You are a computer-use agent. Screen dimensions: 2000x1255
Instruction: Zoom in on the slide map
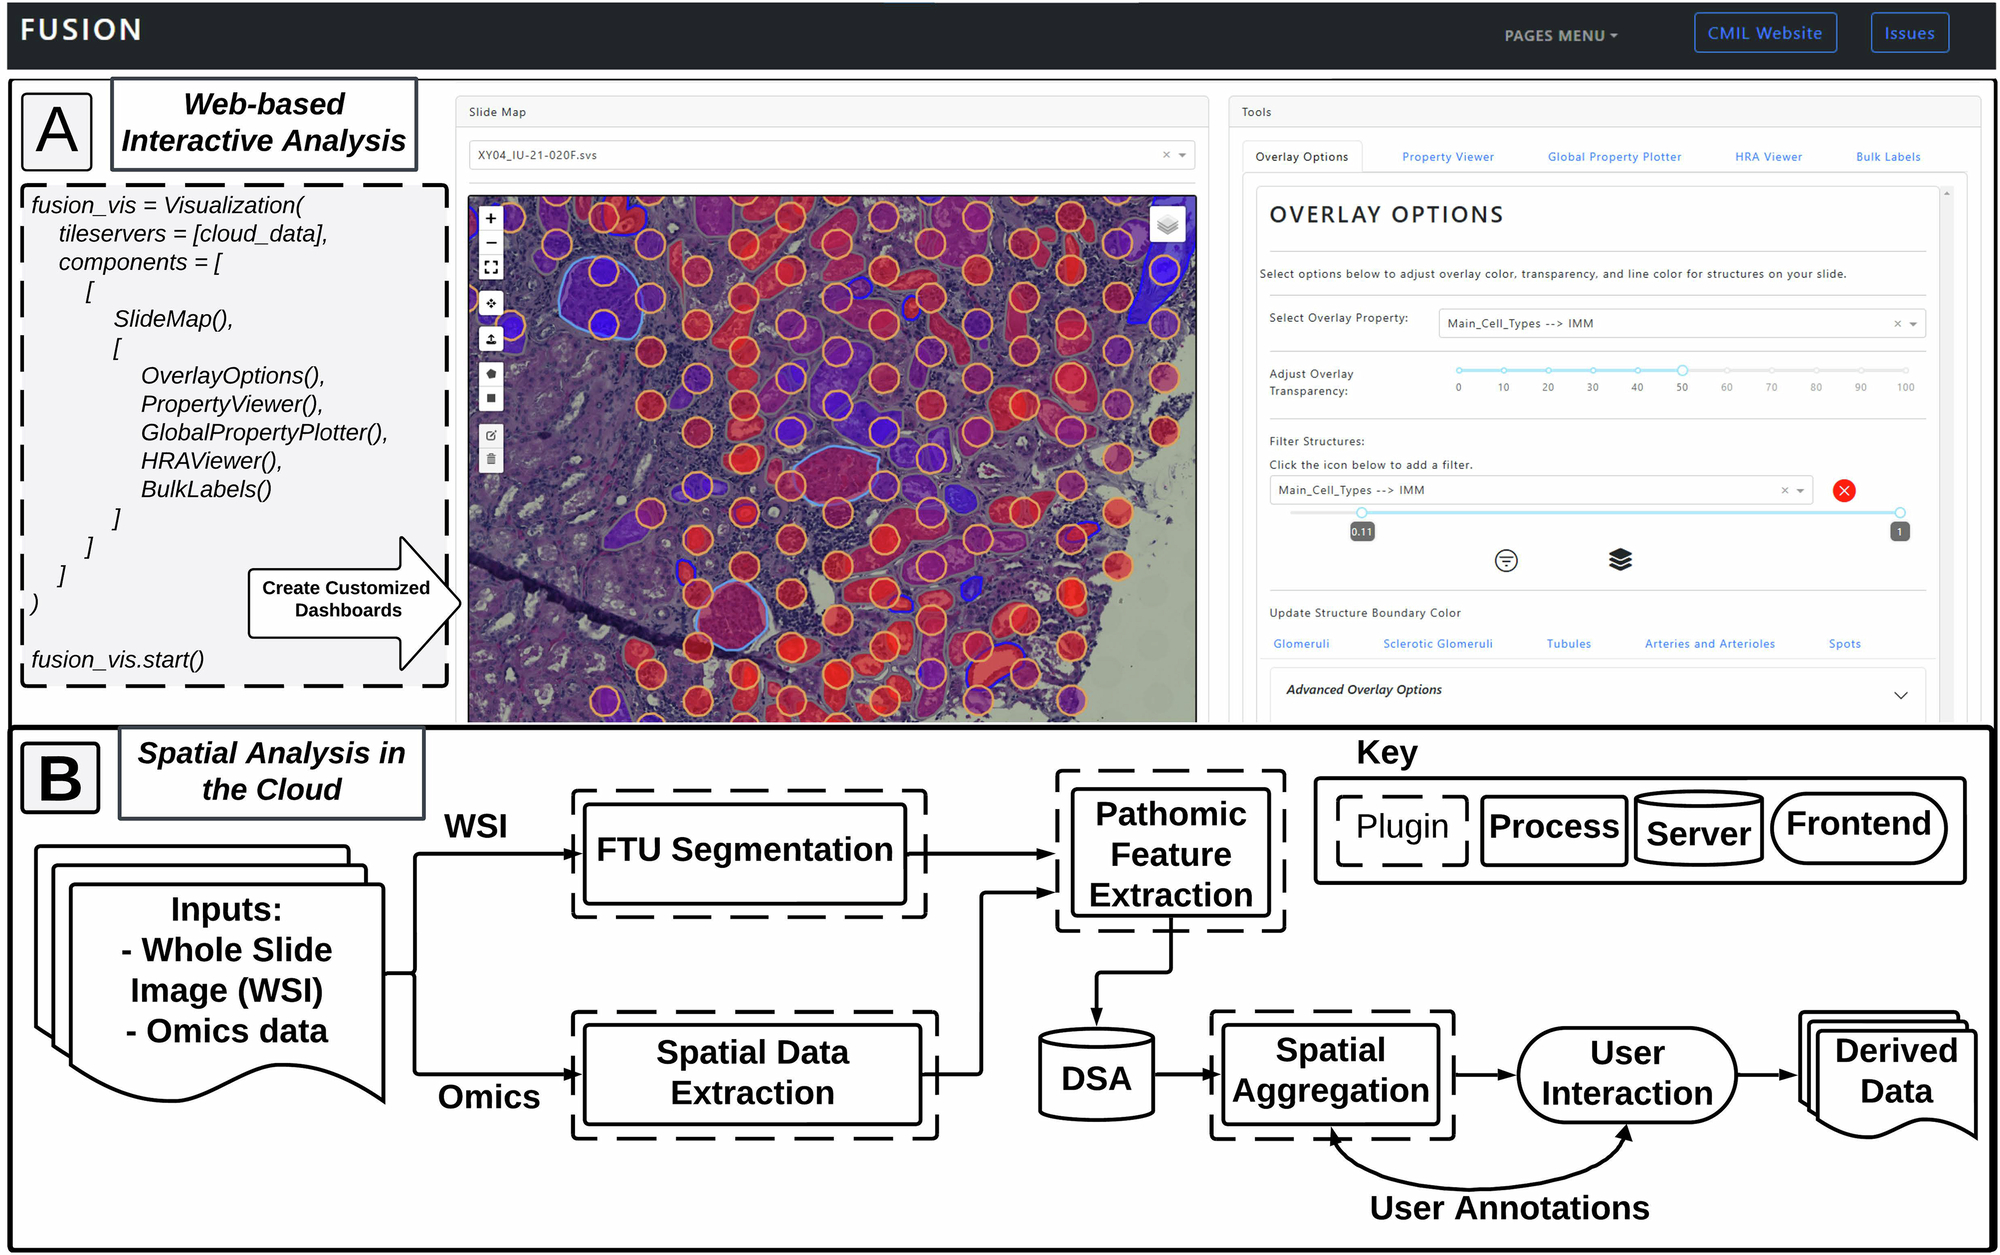click(491, 218)
